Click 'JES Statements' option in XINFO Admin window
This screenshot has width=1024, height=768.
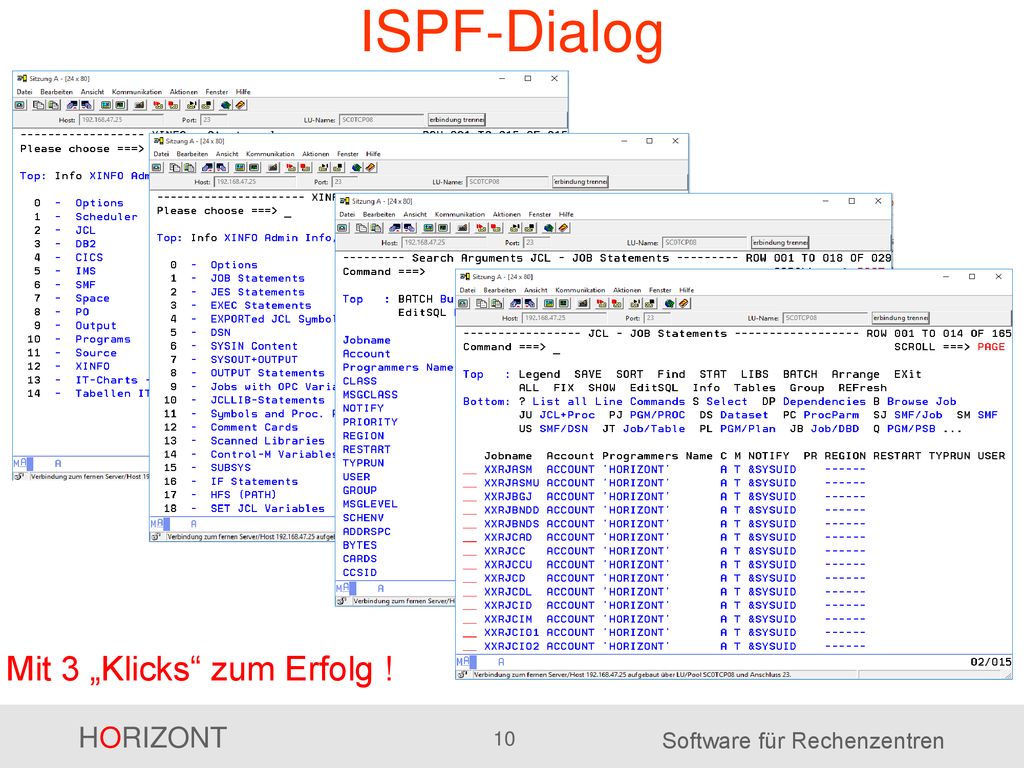[257, 292]
